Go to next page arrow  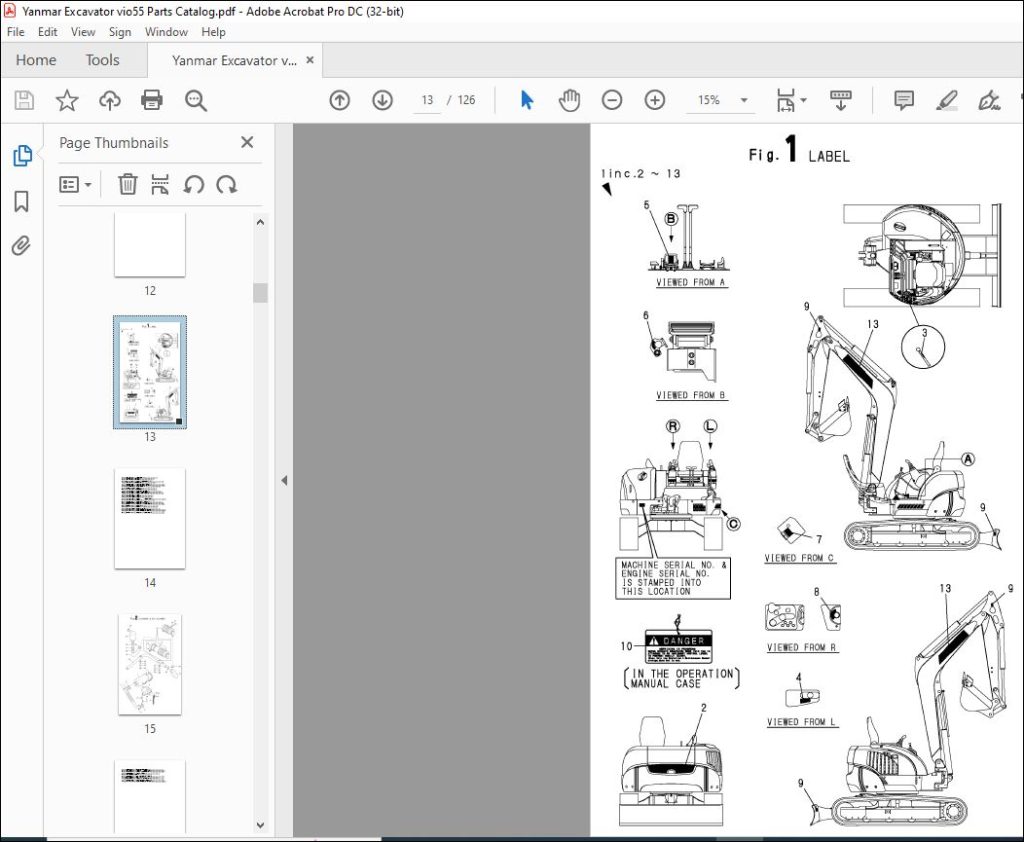pos(382,100)
